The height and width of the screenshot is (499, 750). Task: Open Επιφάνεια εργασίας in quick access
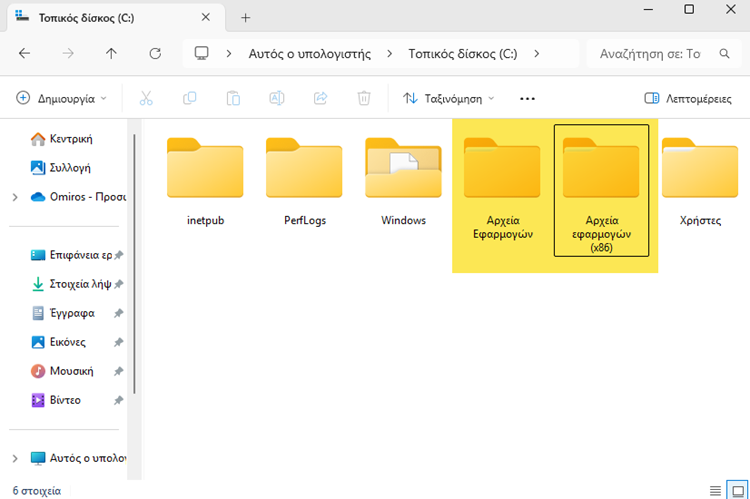71,255
